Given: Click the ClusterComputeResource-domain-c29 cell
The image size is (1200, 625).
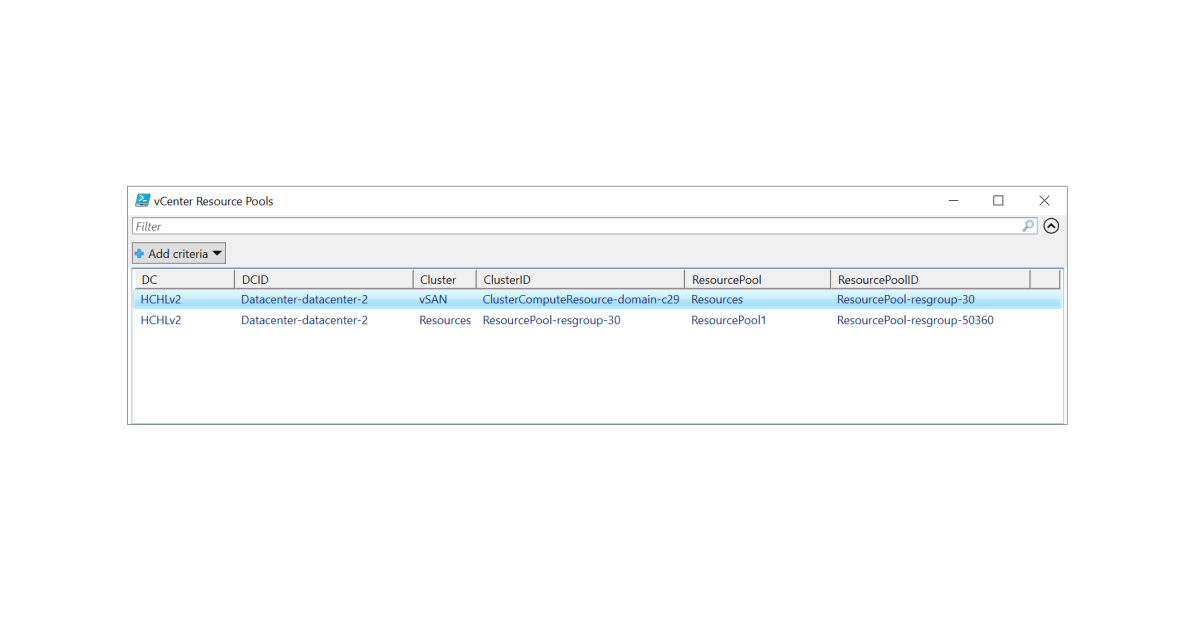Looking at the screenshot, I should coord(580,299).
